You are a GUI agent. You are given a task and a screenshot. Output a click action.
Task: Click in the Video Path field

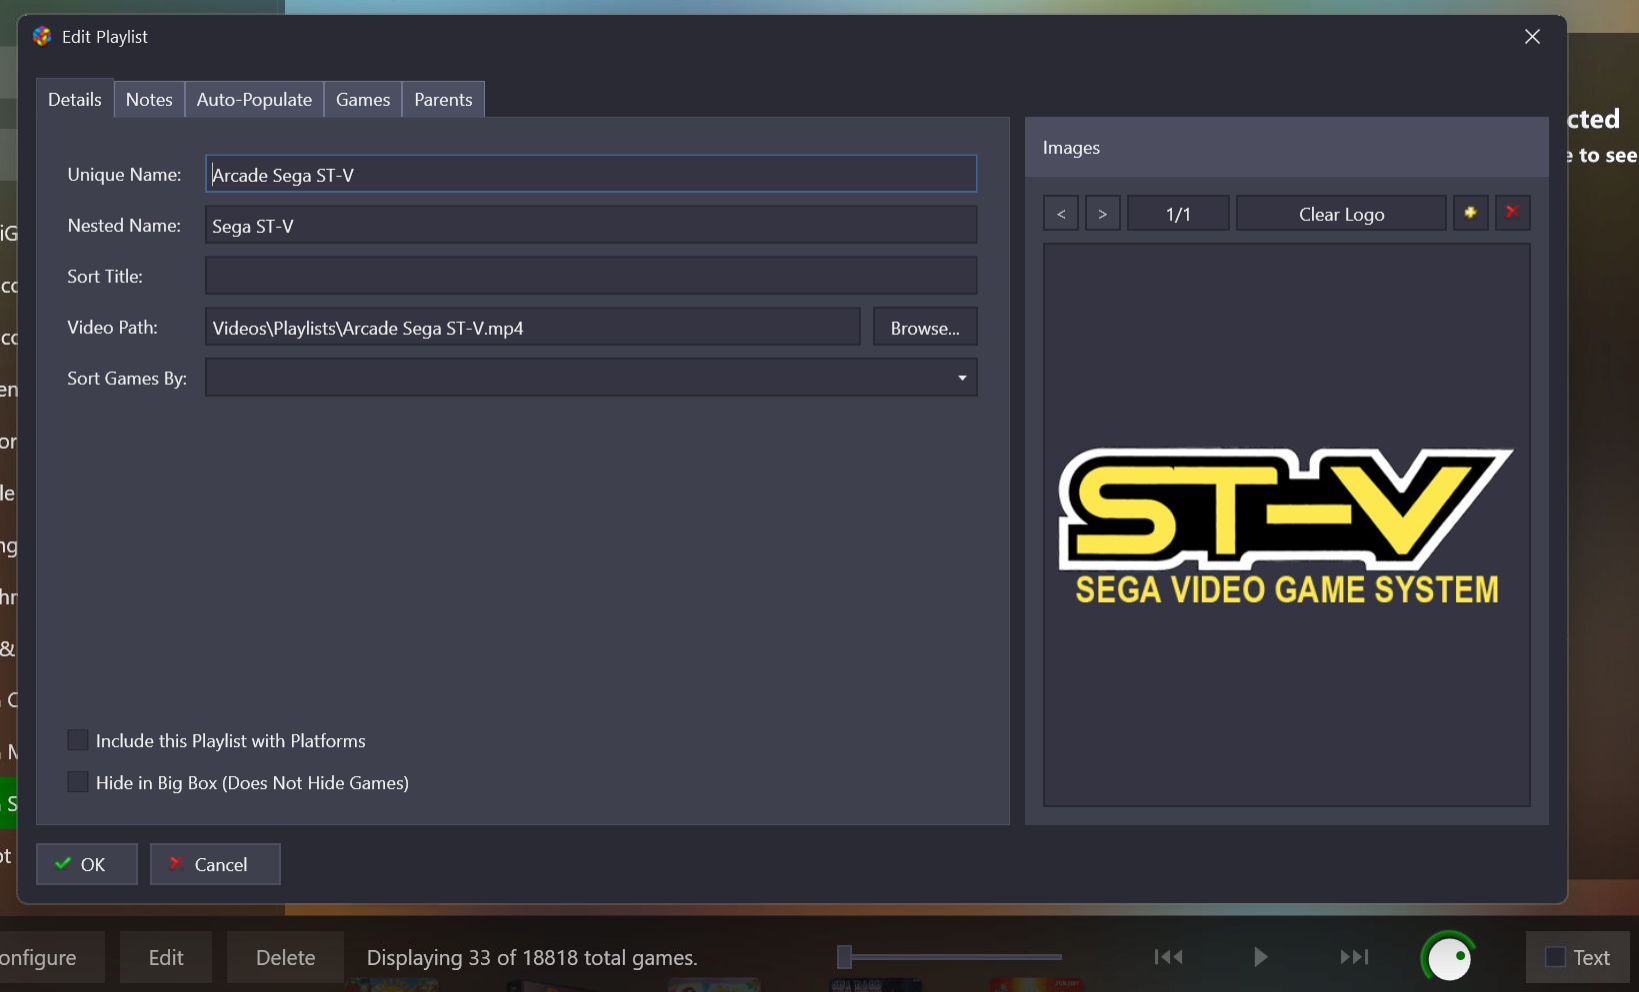[x=533, y=327]
